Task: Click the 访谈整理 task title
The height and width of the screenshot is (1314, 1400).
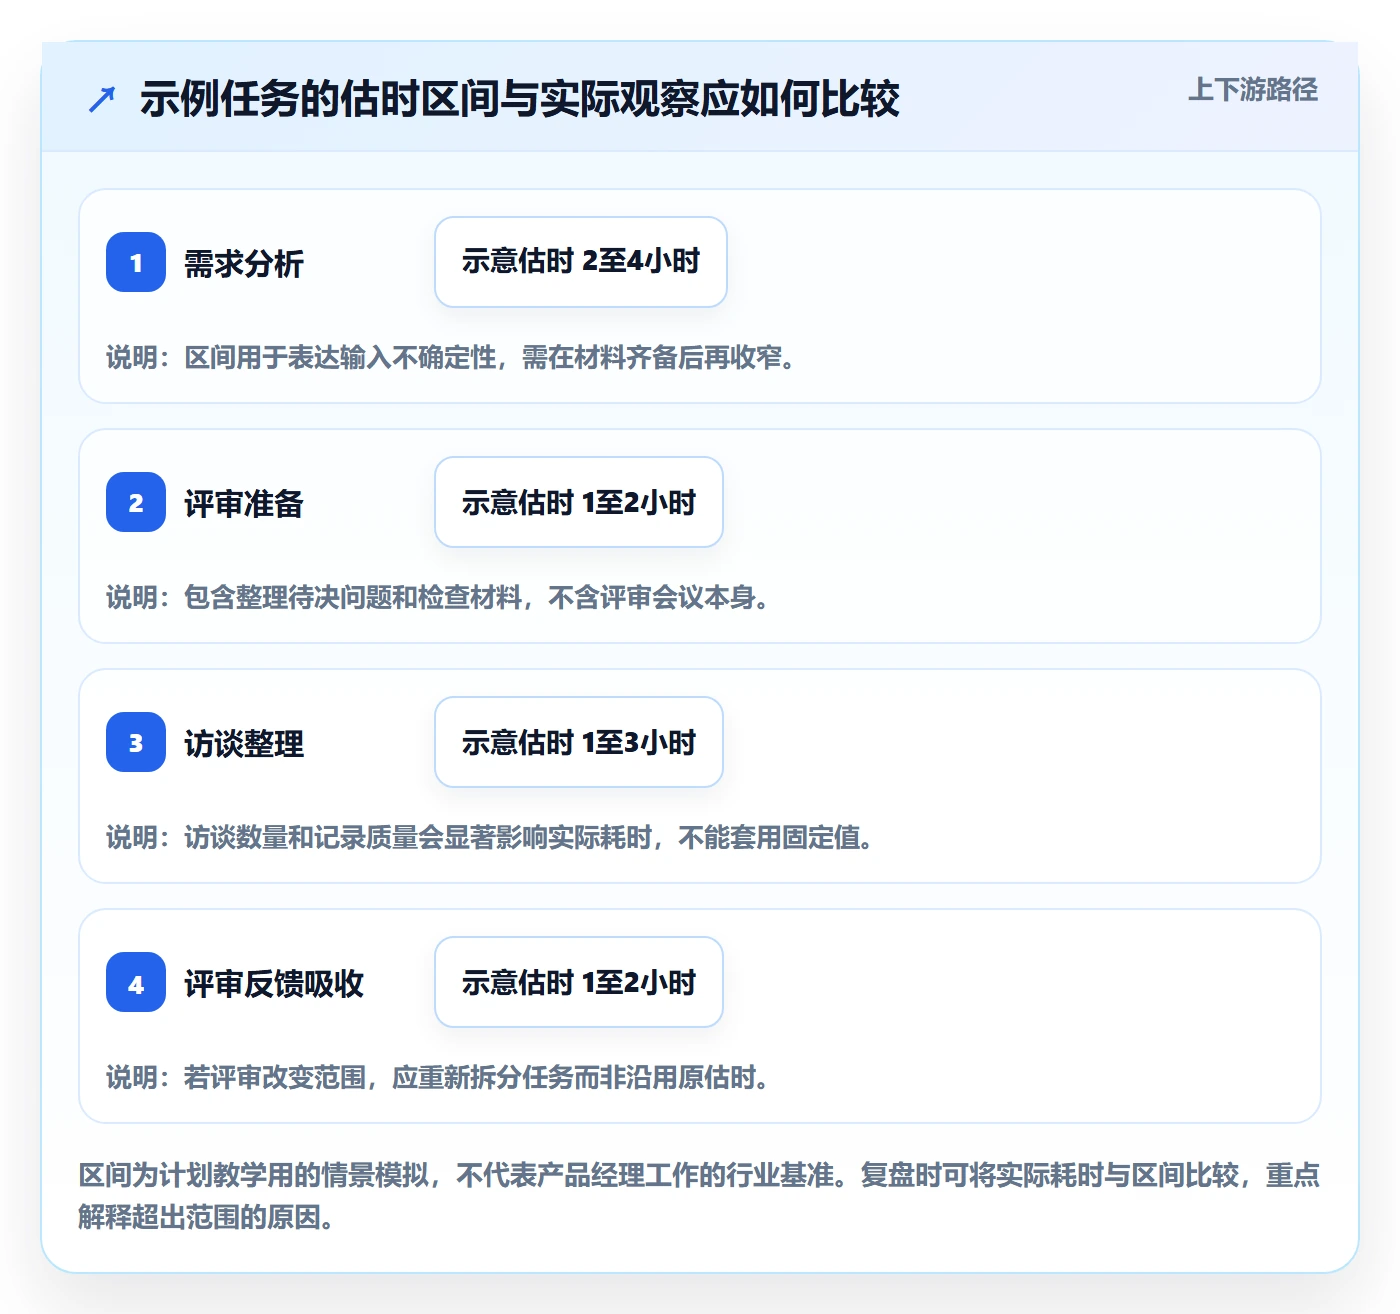Action: [x=244, y=744]
